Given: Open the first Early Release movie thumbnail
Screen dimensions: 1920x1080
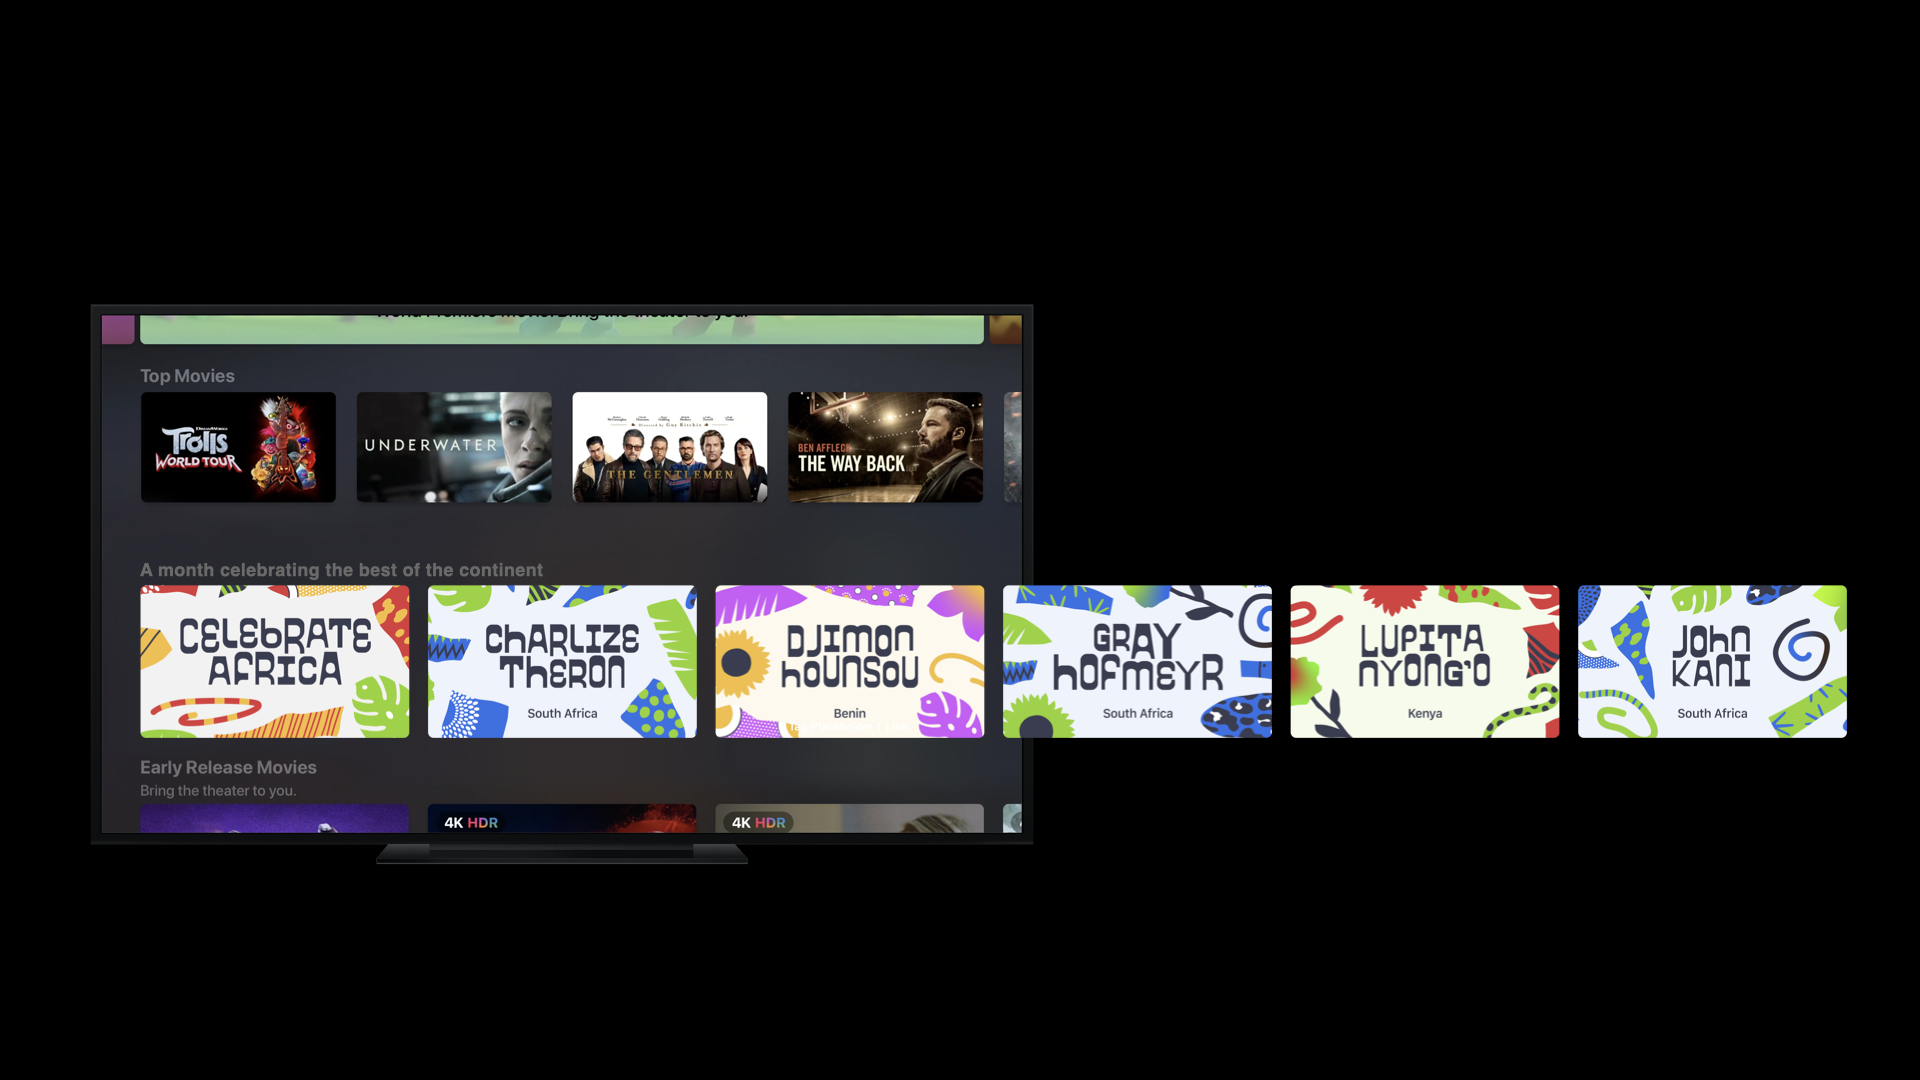Looking at the screenshot, I should 275,818.
